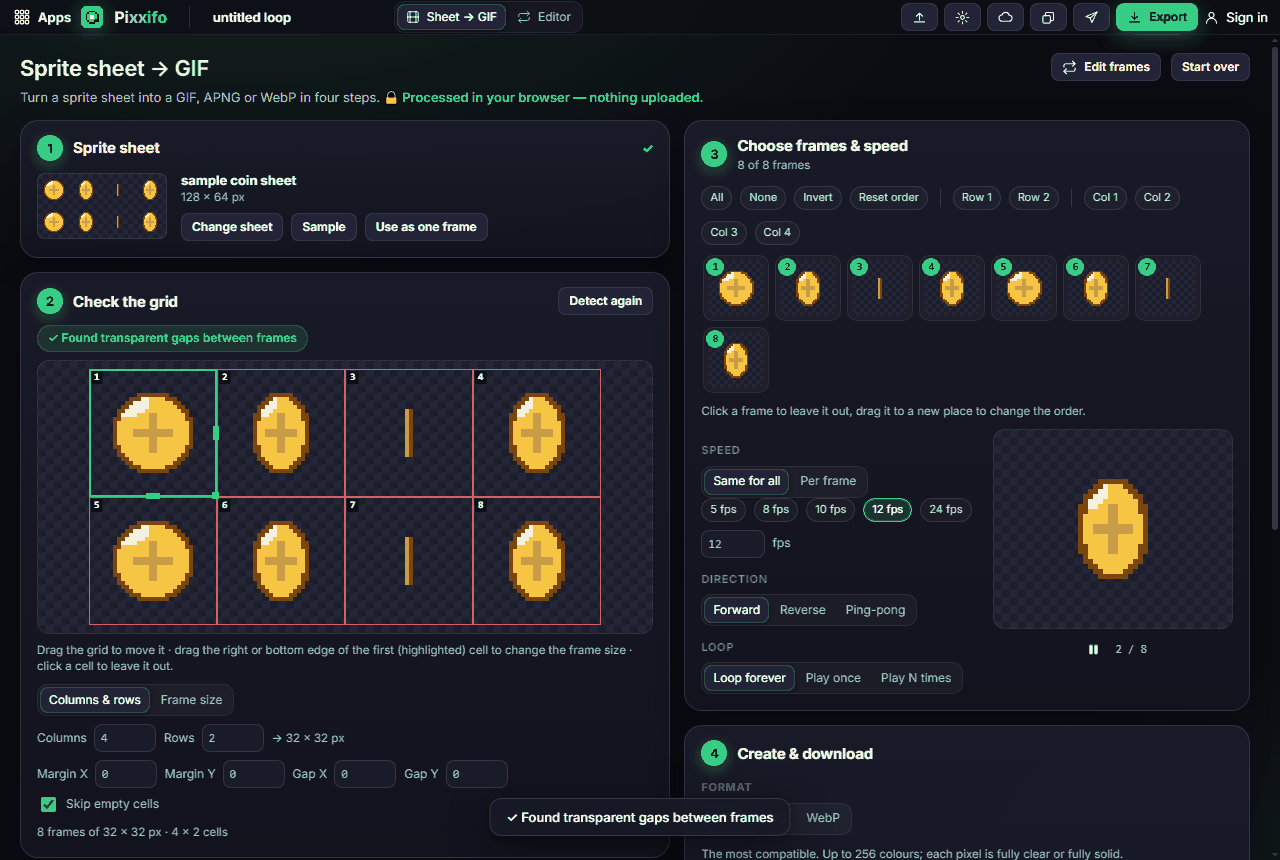
Task: Select None of the frames
Action: [763, 197]
